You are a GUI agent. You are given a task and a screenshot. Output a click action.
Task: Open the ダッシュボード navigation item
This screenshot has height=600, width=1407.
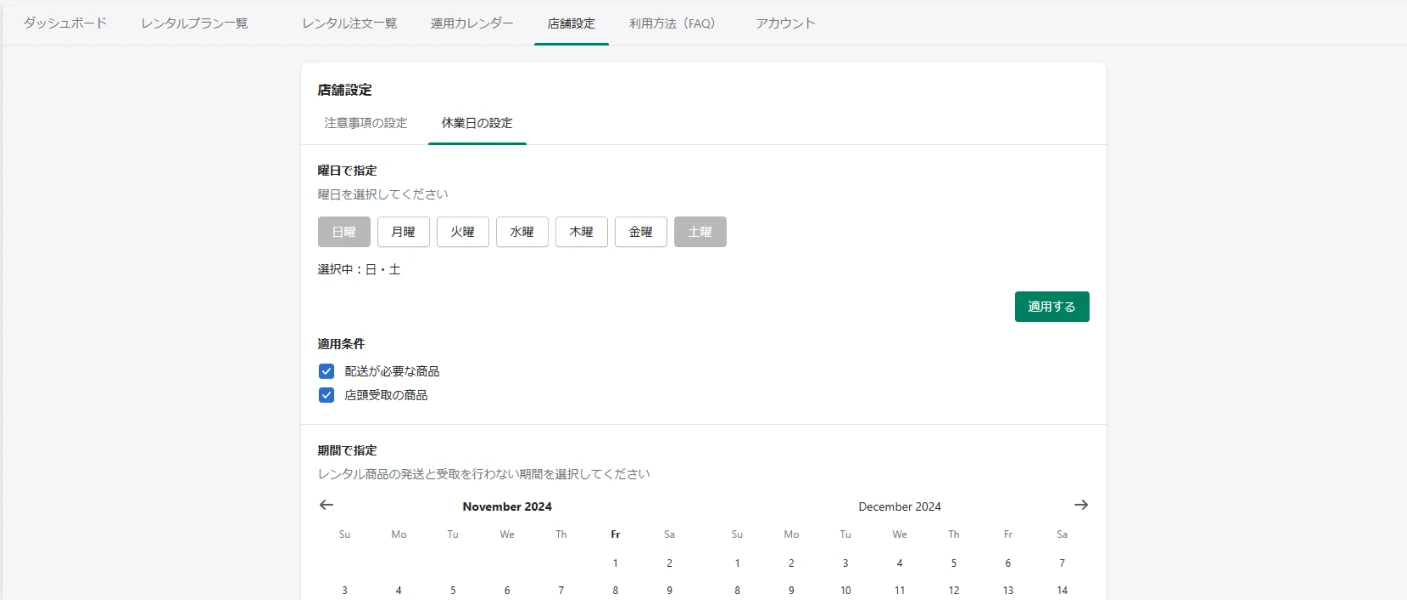pyautogui.click(x=62, y=21)
